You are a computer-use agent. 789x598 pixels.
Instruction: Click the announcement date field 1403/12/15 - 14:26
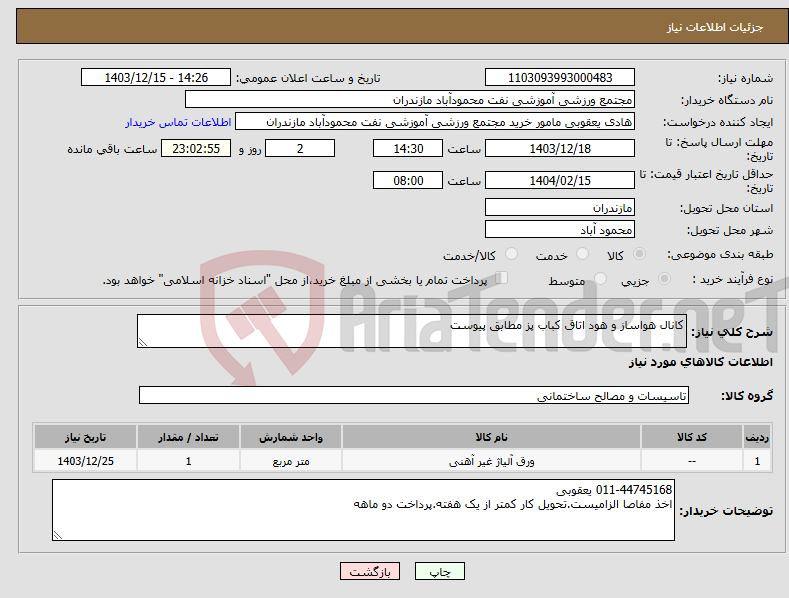click(155, 78)
